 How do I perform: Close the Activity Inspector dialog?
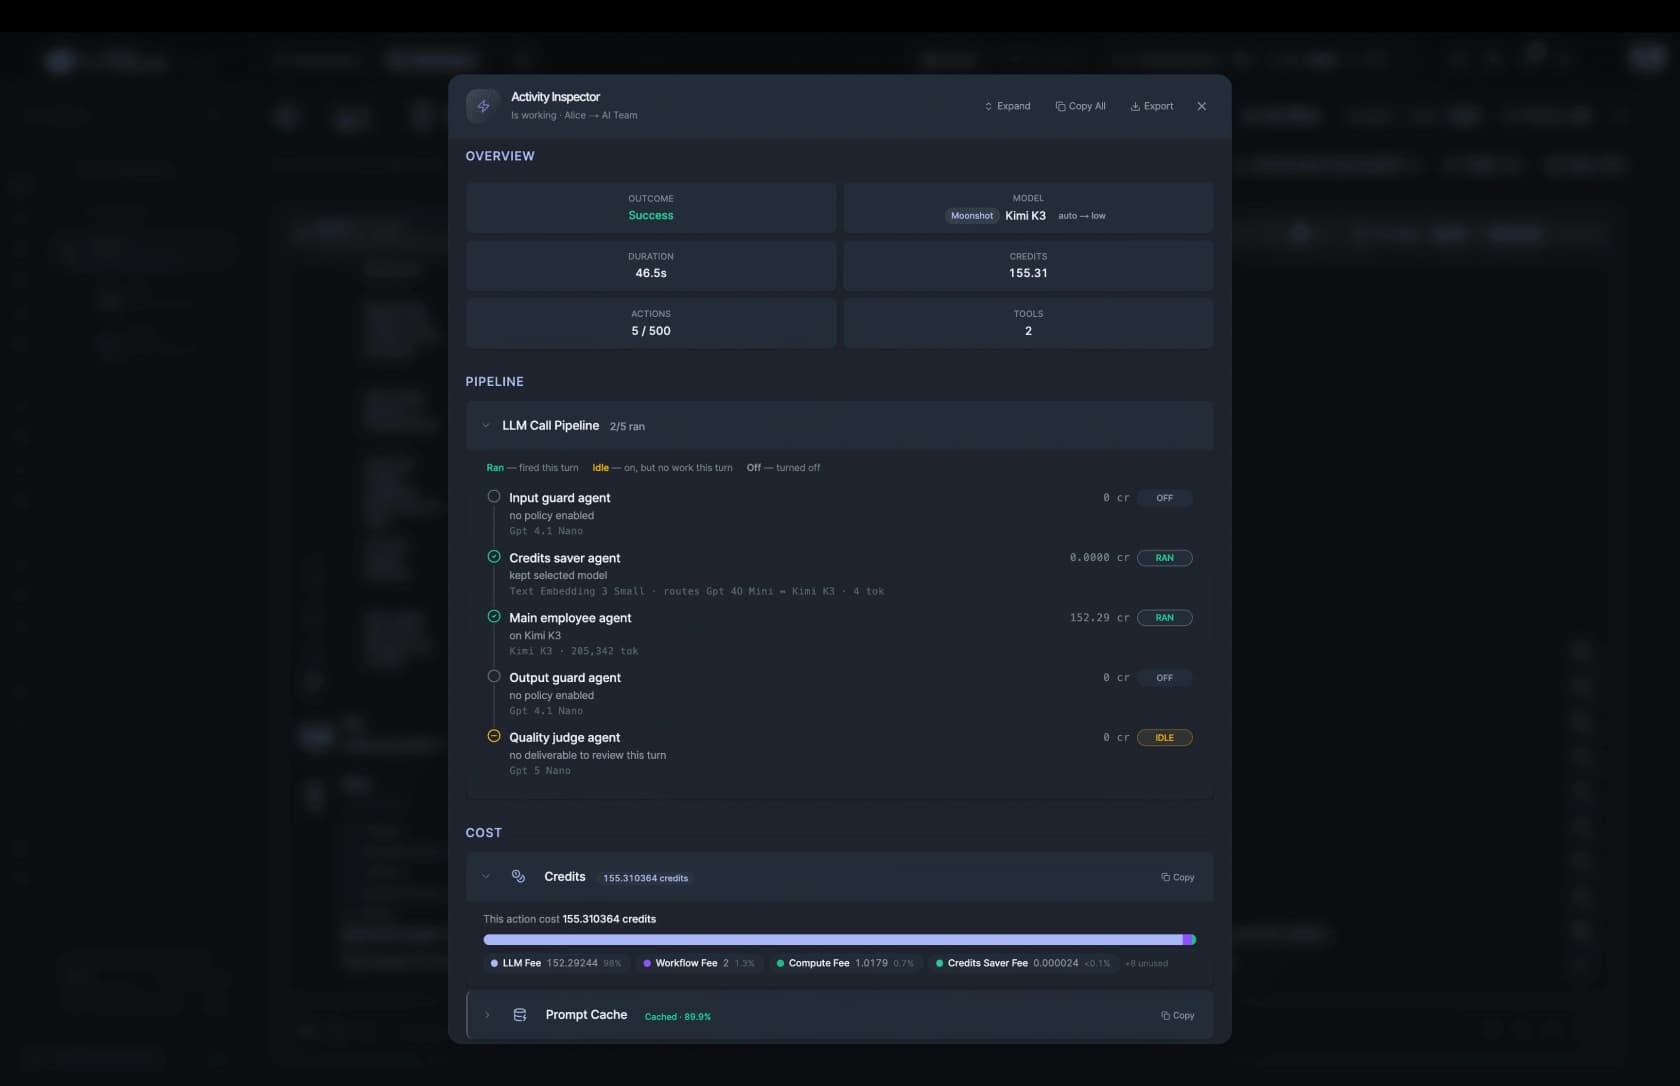[x=1202, y=106]
